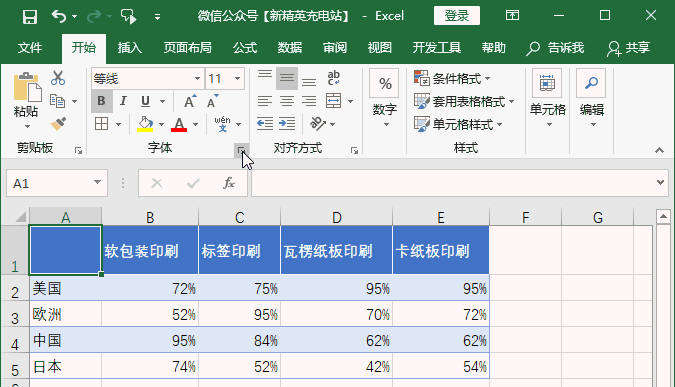Viewport: 675px width, 387px height.
Task: Switch to the 页面布局 tab
Action: coord(187,47)
